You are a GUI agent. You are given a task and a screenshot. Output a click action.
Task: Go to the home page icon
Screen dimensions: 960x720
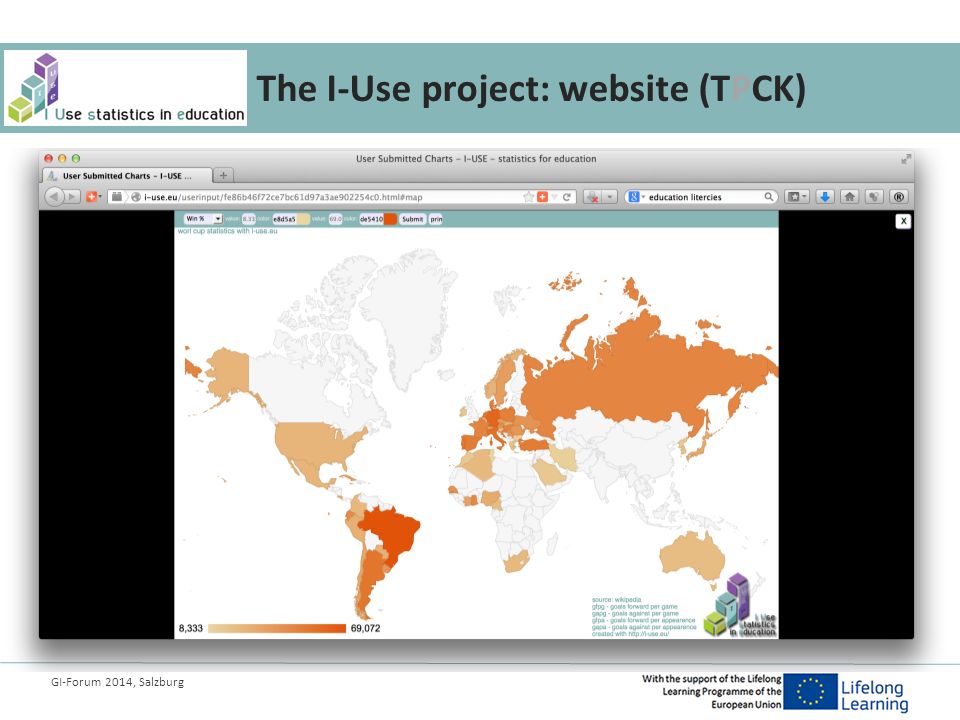point(849,197)
